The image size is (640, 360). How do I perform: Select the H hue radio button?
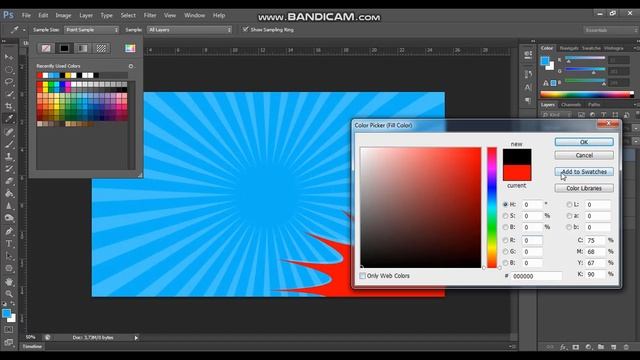[506, 204]
